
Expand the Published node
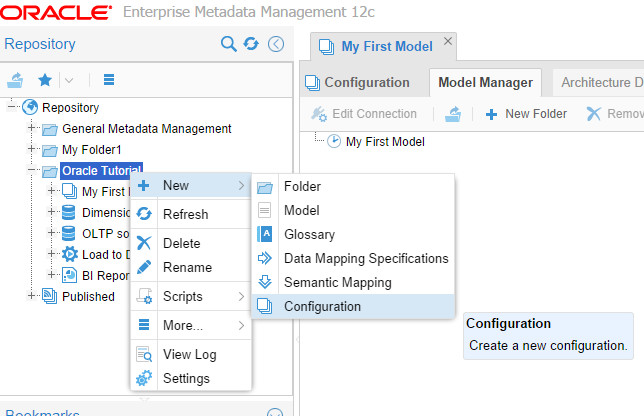point(31,295)
